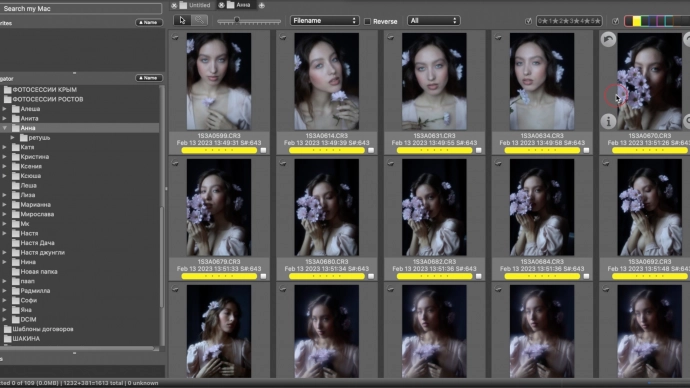Image resolution: width=690 pixels, height=388 pixels.
Task: Close the Untitled contact sheet tab
Action: point(174,5)
